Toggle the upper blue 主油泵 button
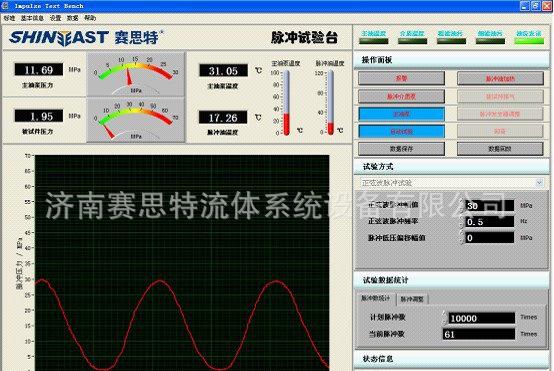 click(x=401, y=114)
